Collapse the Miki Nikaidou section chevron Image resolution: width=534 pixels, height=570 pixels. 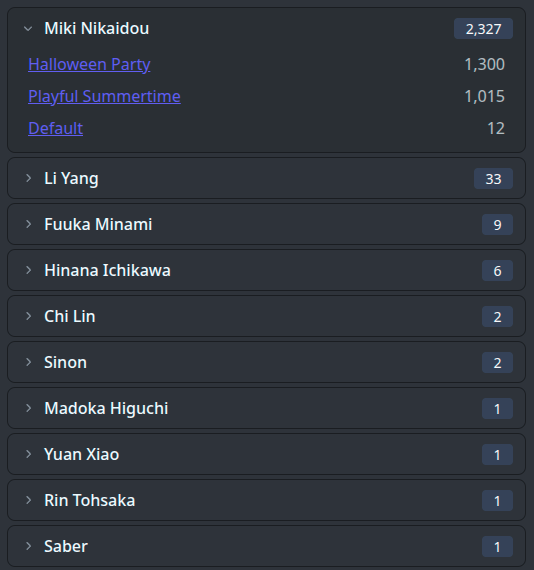28,29
